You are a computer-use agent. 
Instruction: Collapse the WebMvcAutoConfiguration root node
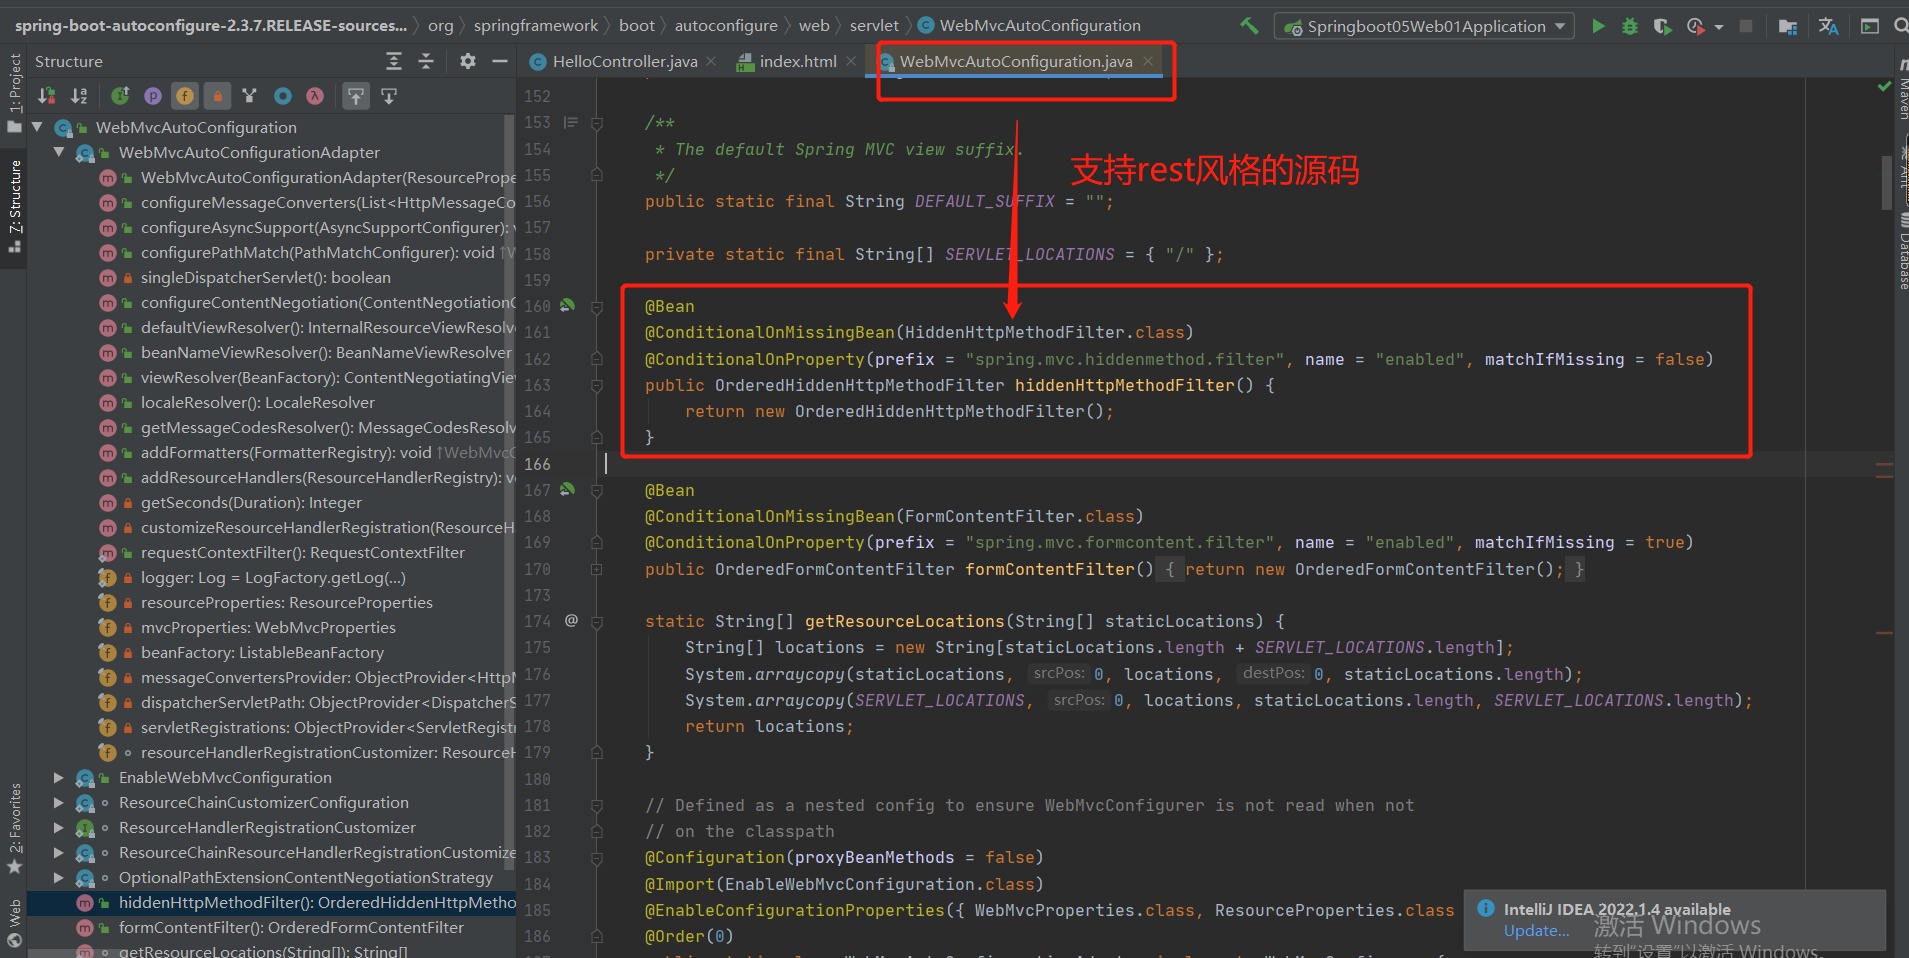37,127
